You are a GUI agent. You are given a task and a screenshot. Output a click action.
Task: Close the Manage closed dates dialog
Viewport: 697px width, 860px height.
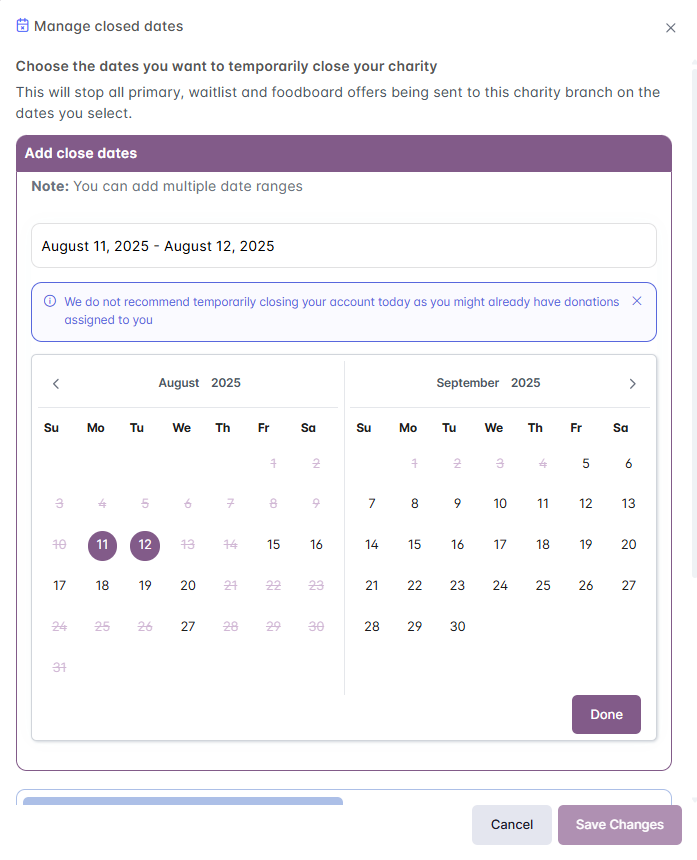(x=671, y=28)
